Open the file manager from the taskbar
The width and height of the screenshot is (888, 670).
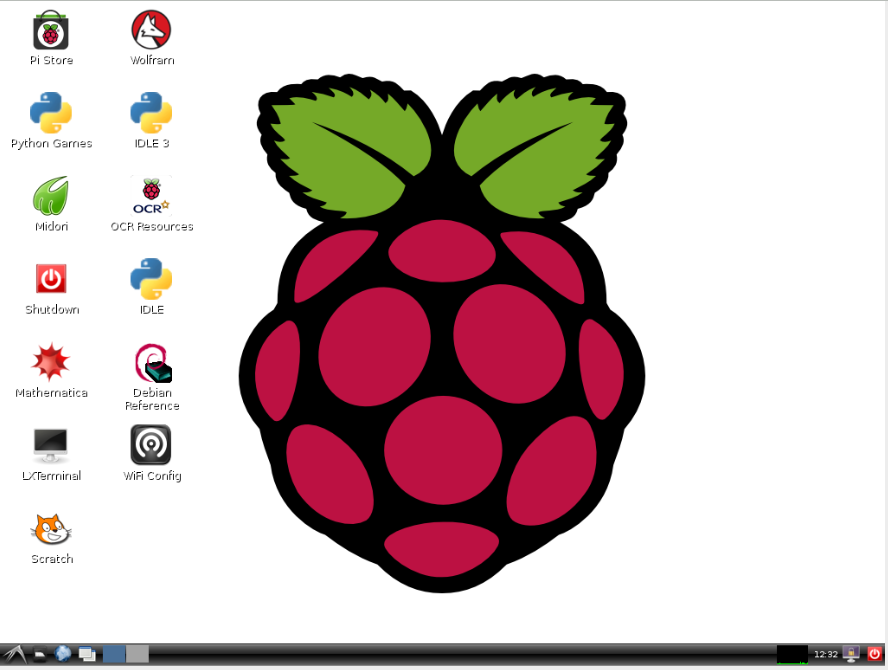[38, 653]
